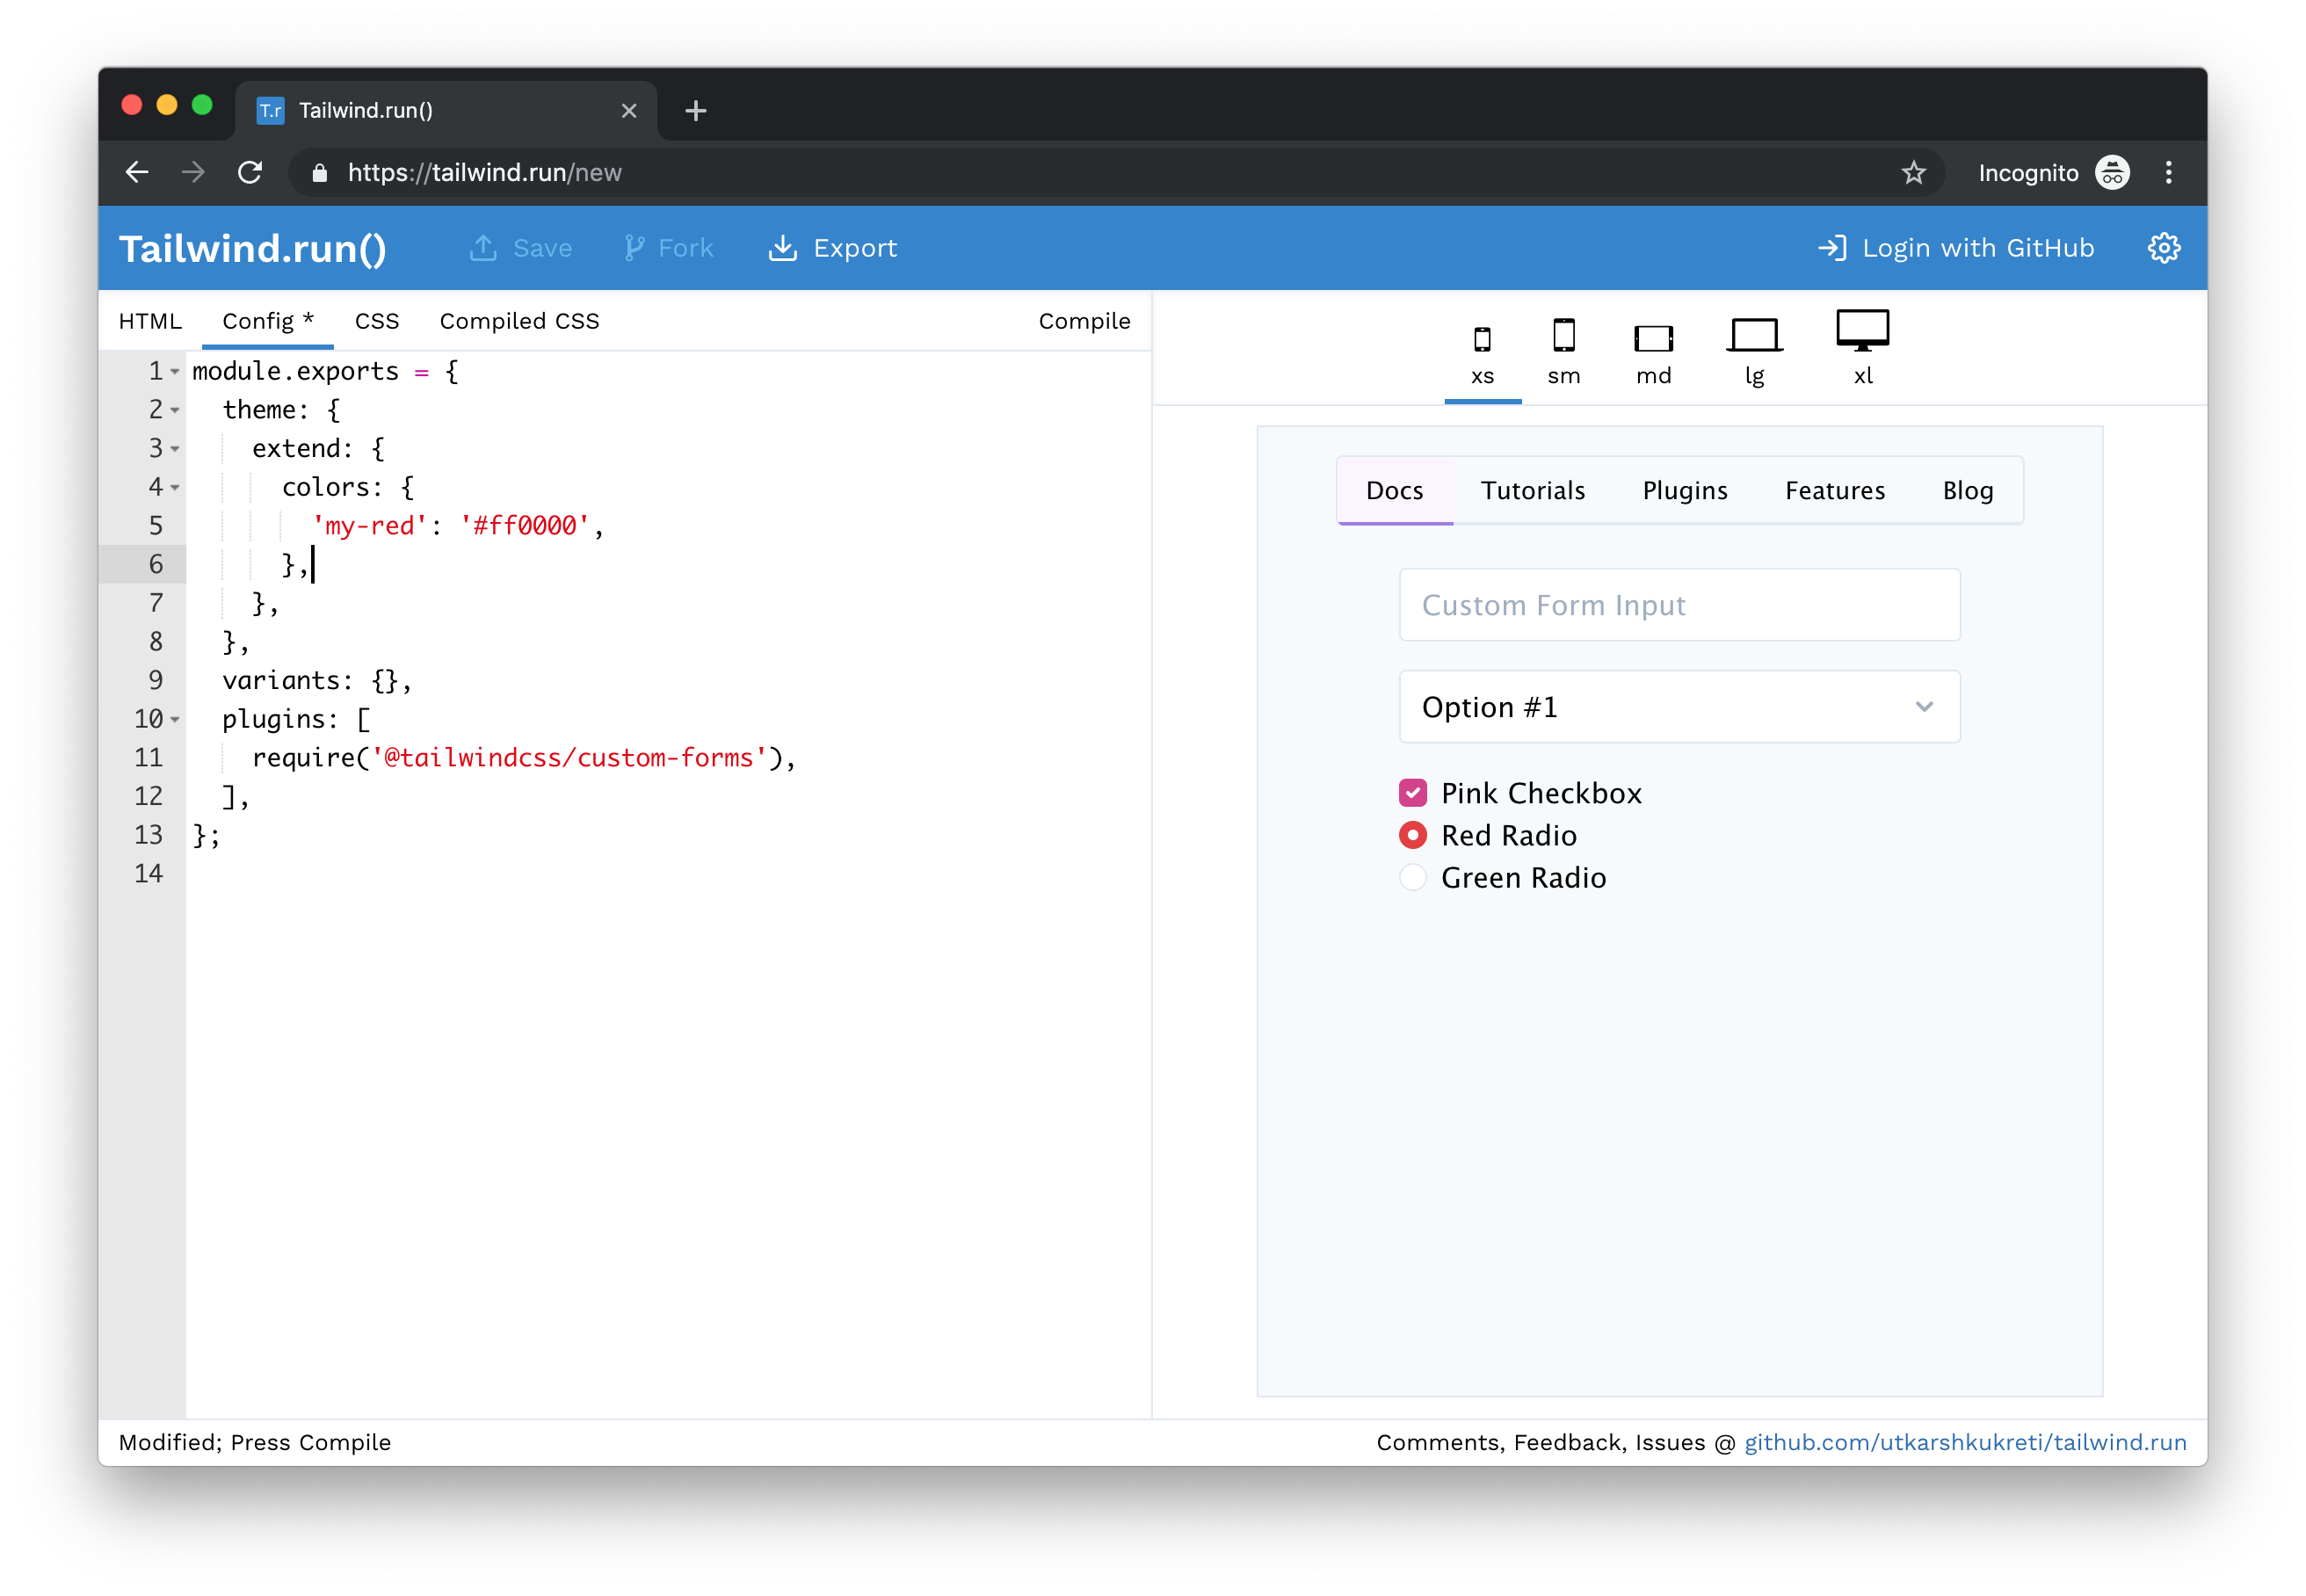Switch to the Compiled CSS tab
This screenshot has width=2306, height=1596.
click(519, 321)
